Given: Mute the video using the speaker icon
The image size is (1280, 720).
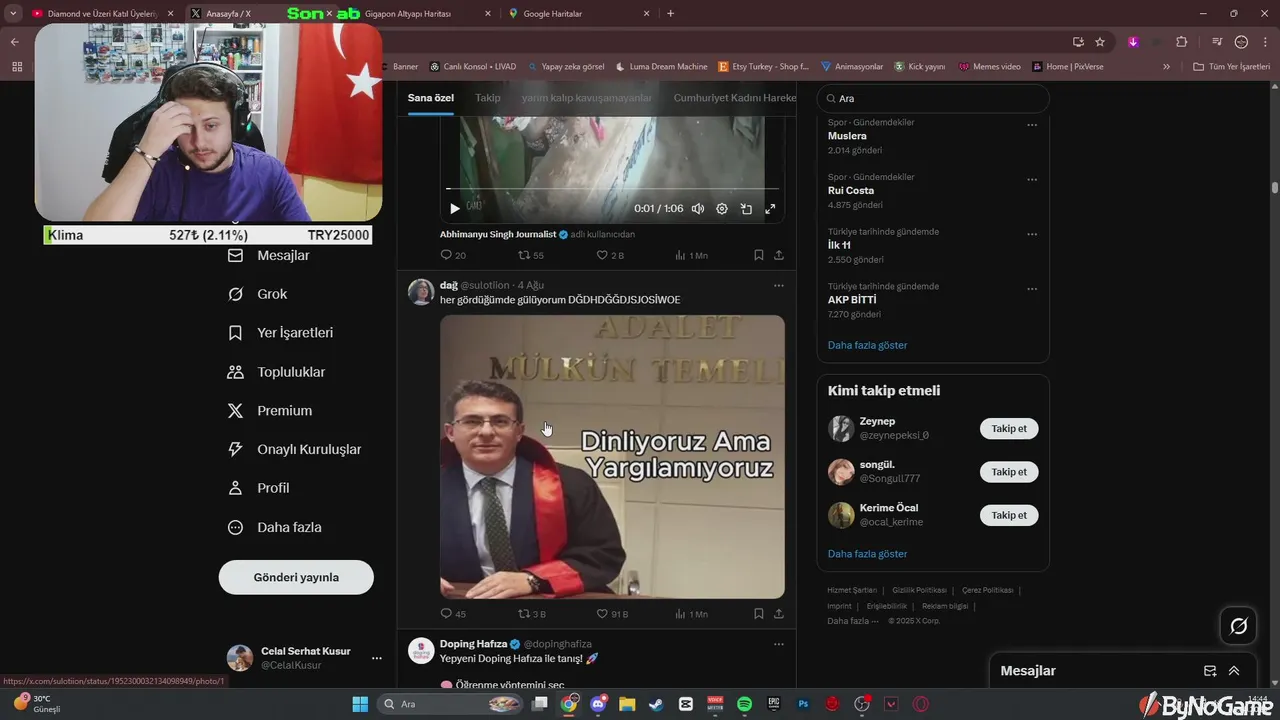Looking at the screenshot, I should click(x=698, y=209).
